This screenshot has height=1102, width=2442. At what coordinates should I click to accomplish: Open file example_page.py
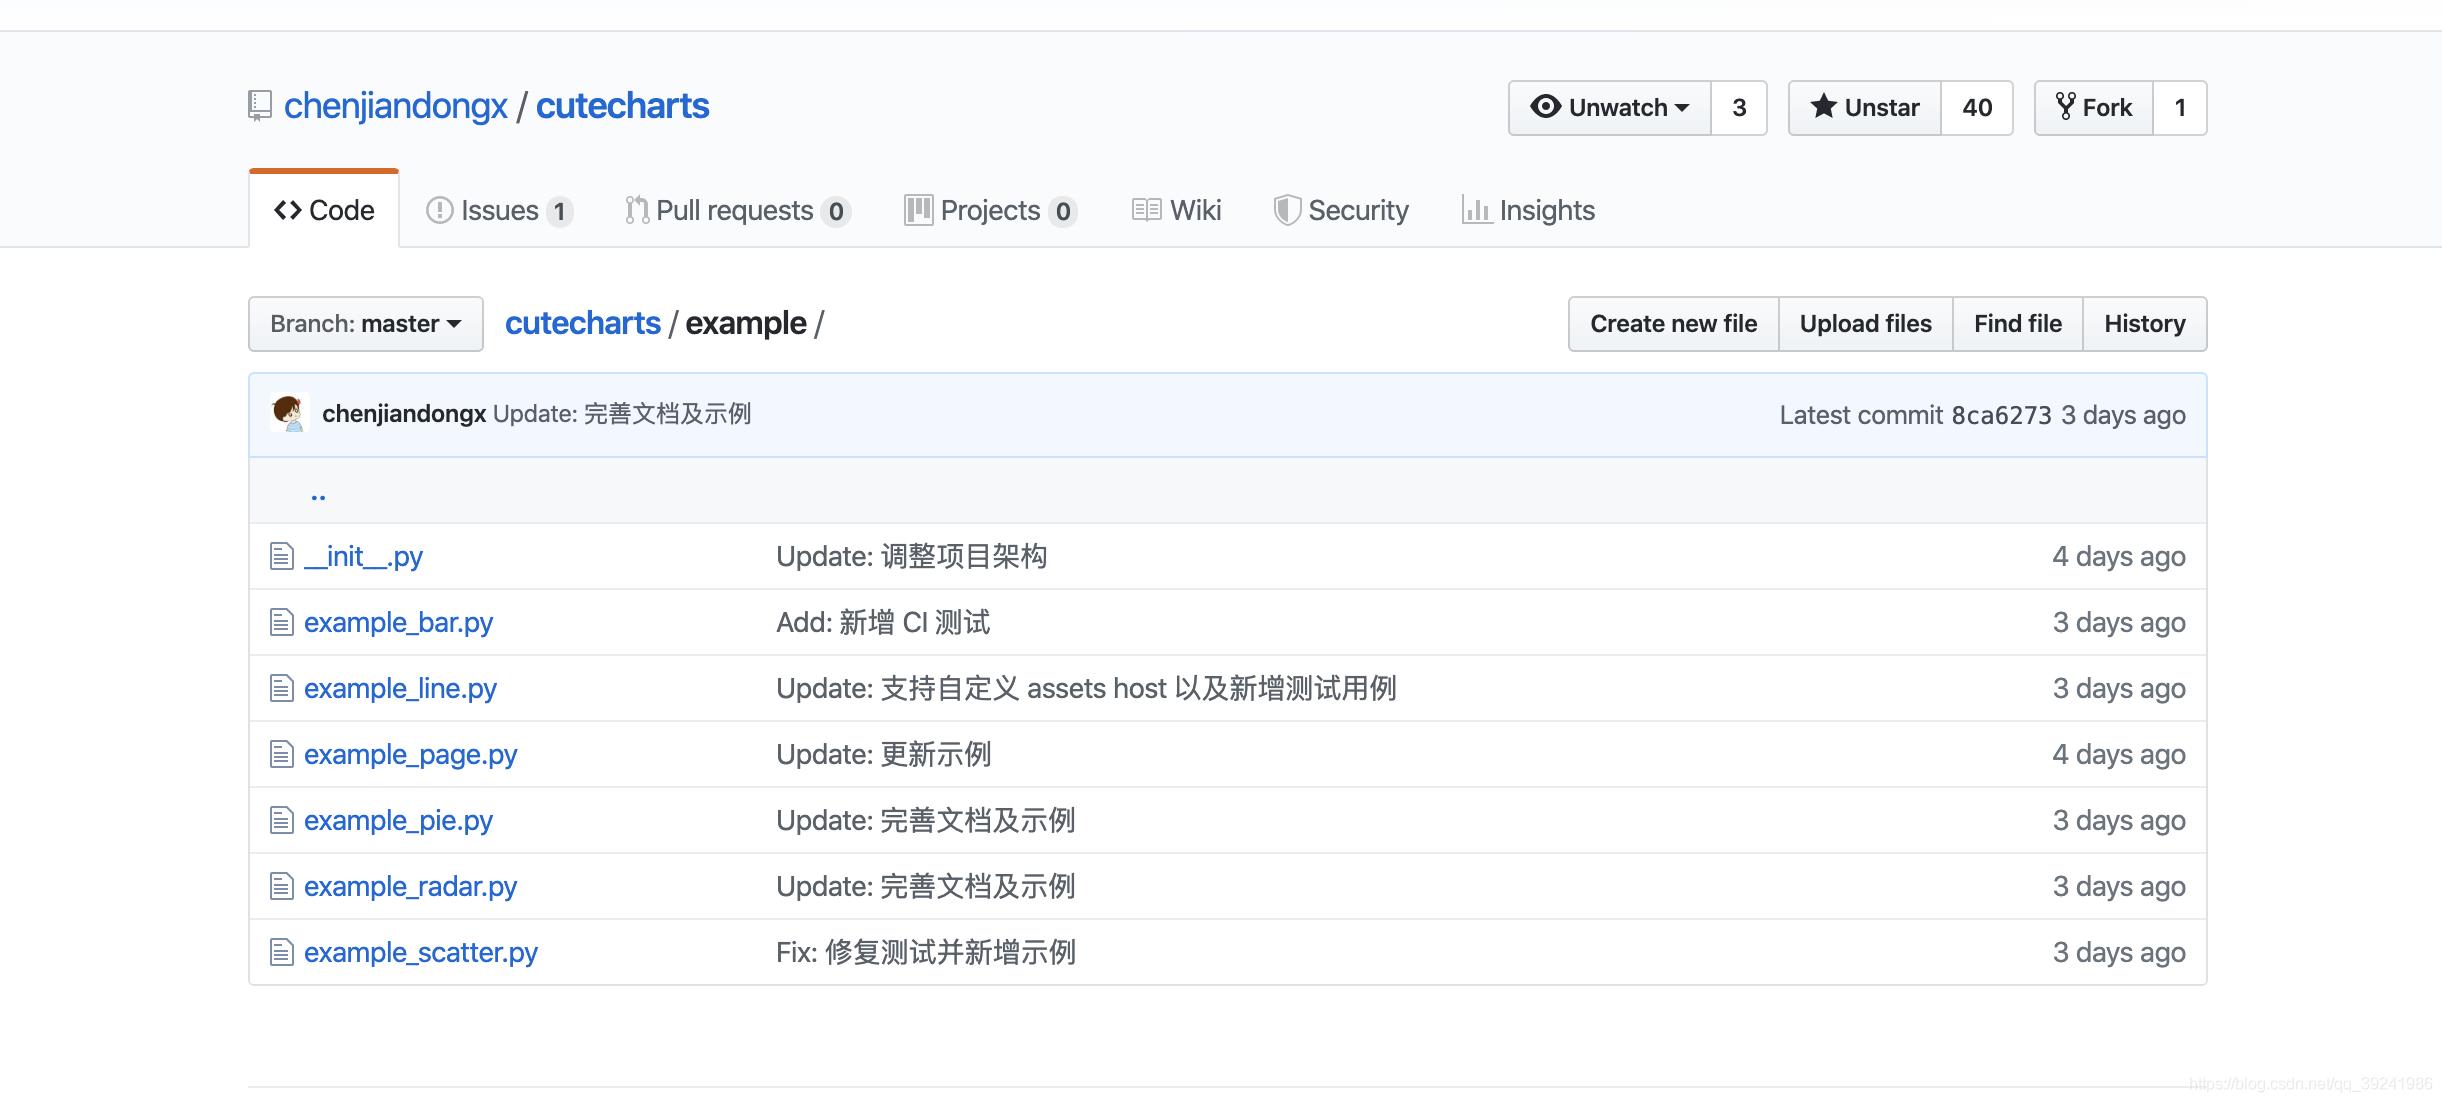(410, 754)
